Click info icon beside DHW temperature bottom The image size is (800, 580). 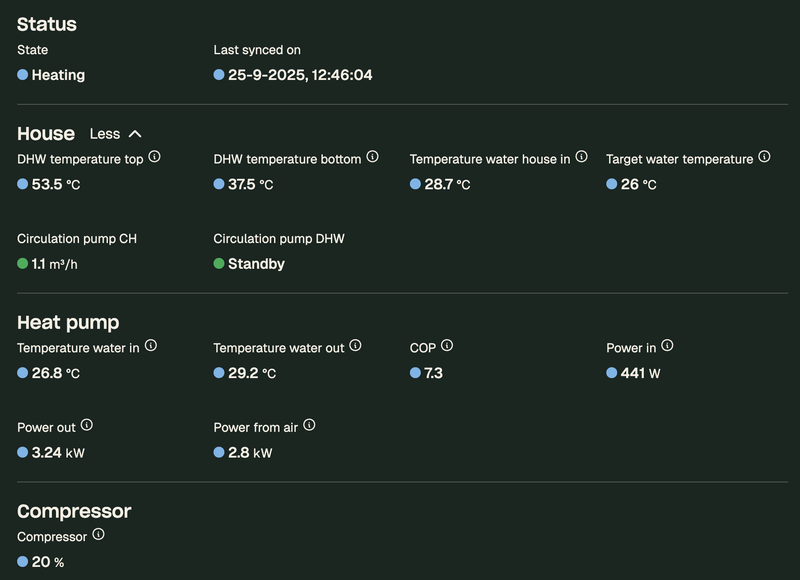click(373, 157)
